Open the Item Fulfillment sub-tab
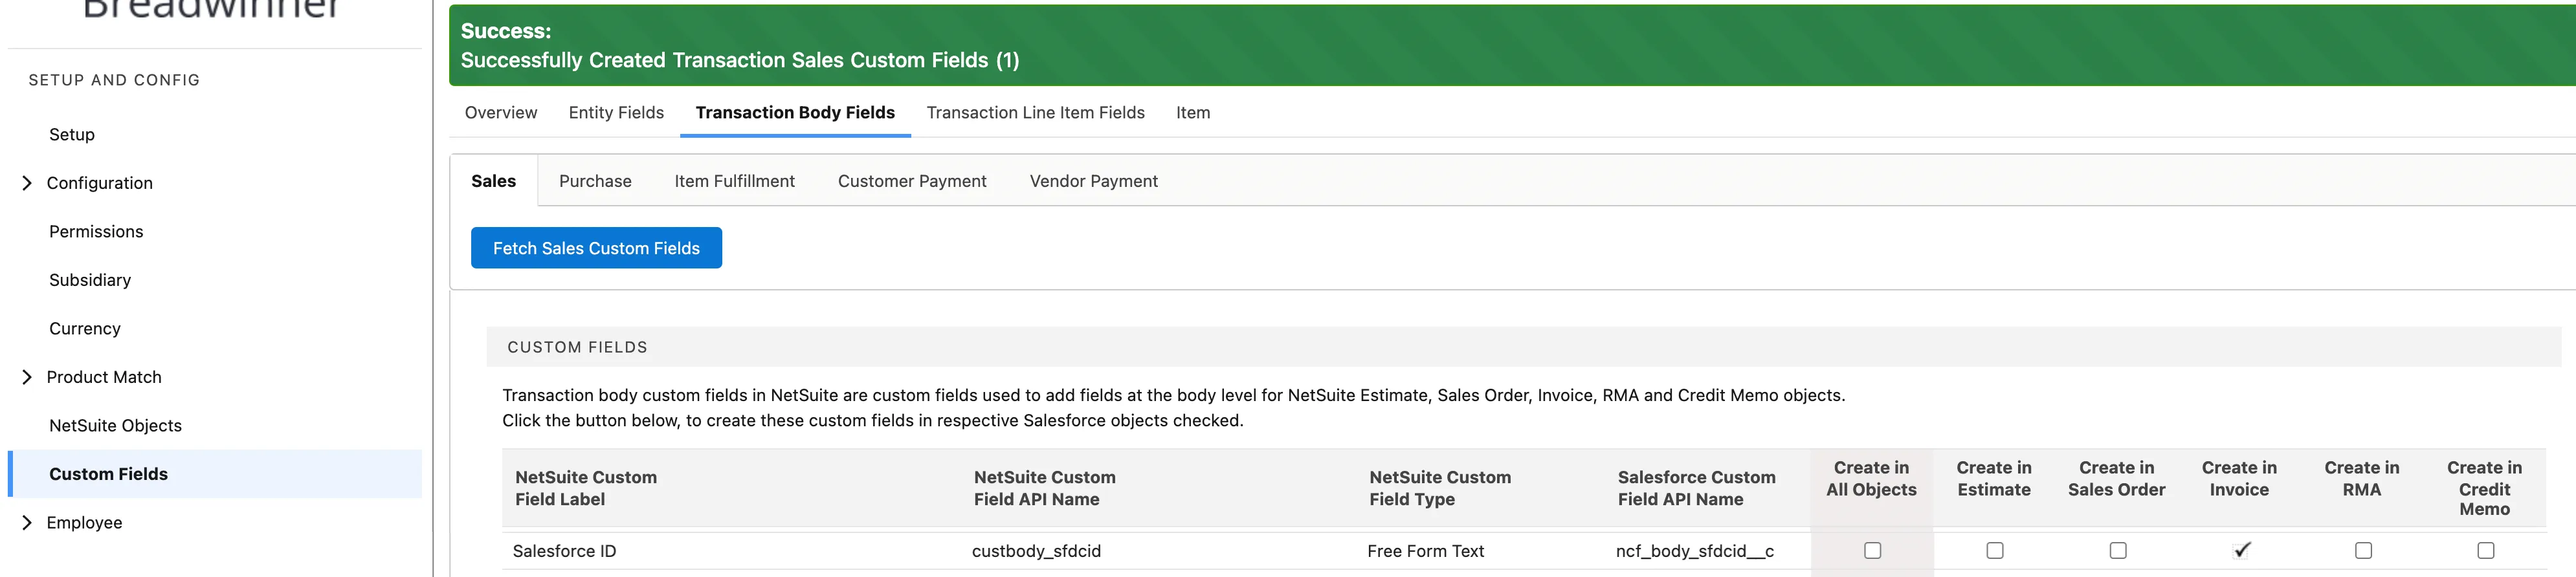Screen dimensions: 2576x577 click(735, 181)
